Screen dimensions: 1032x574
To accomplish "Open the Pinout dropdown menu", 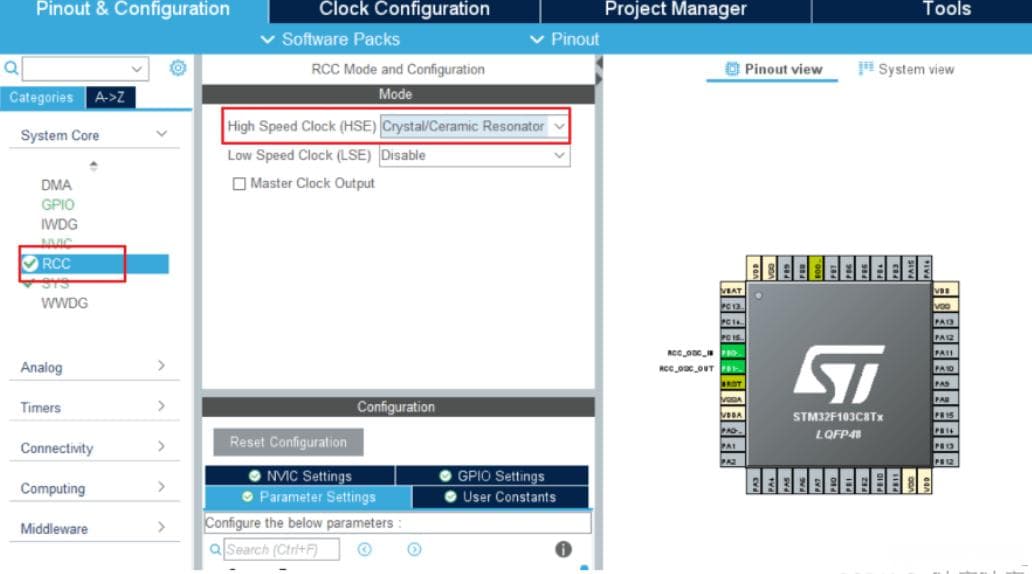I will pyautogui.click(x=565, y=39).
